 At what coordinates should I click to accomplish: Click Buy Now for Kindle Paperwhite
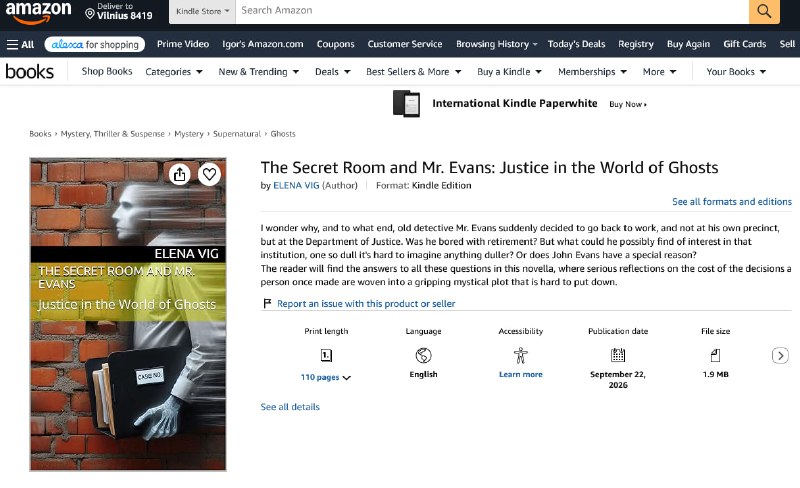pyautogui.click(x=628, y=104)
